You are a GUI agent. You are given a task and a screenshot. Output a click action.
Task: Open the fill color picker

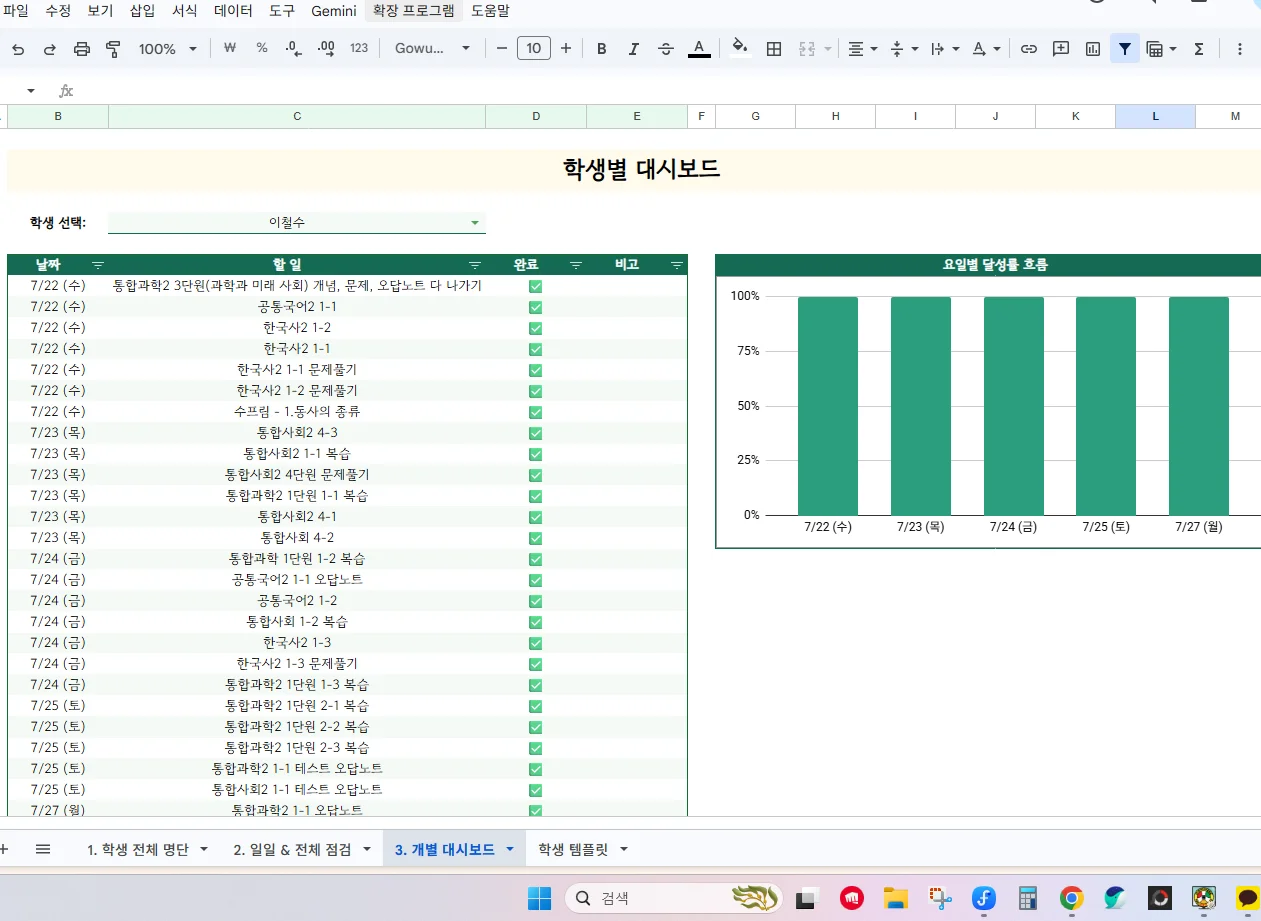pos(740,48)
